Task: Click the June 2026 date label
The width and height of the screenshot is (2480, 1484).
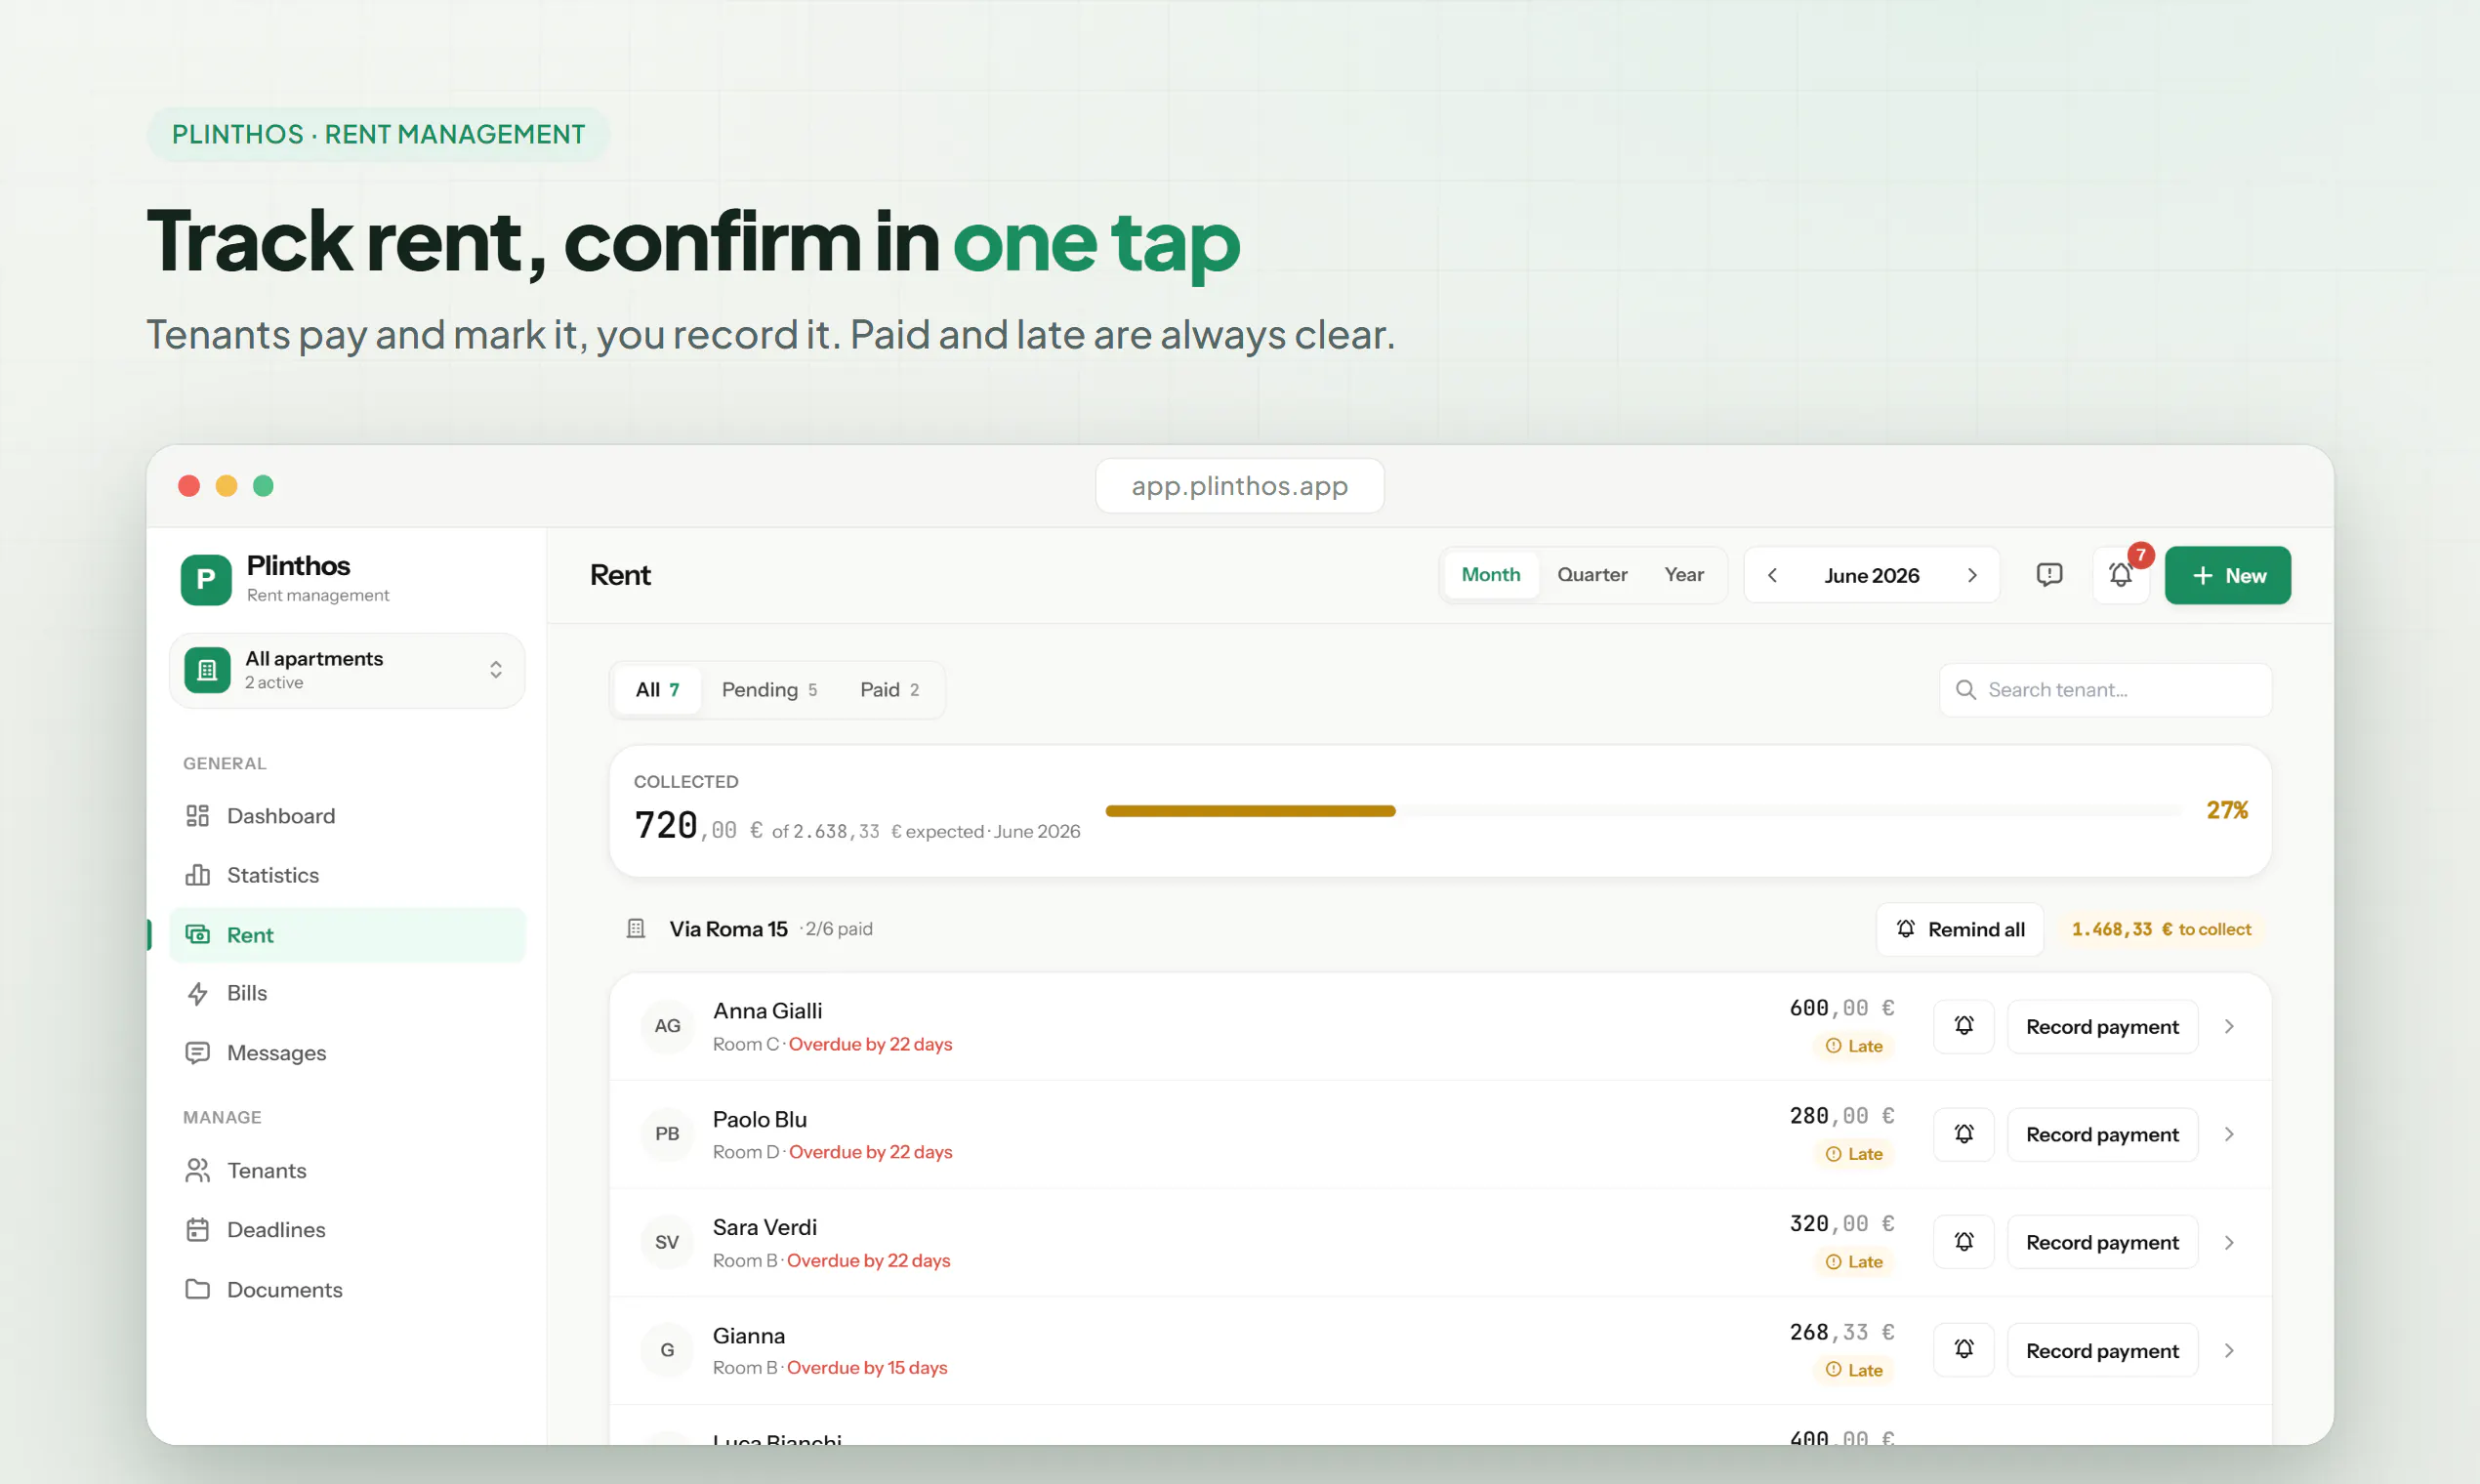Action: [x=1872, y=576]
